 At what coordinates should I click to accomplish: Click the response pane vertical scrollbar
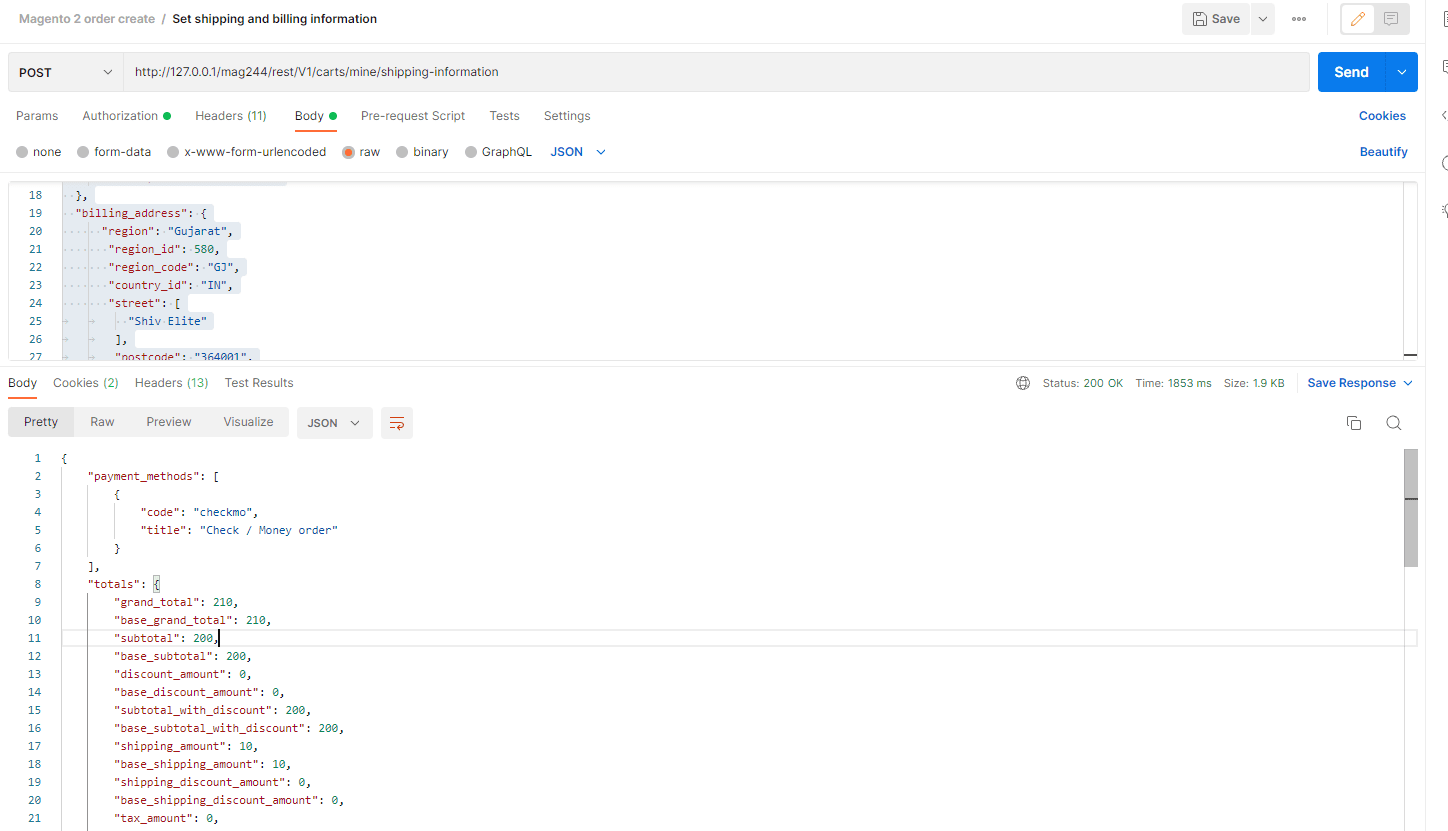click(x=1411, y=508)
